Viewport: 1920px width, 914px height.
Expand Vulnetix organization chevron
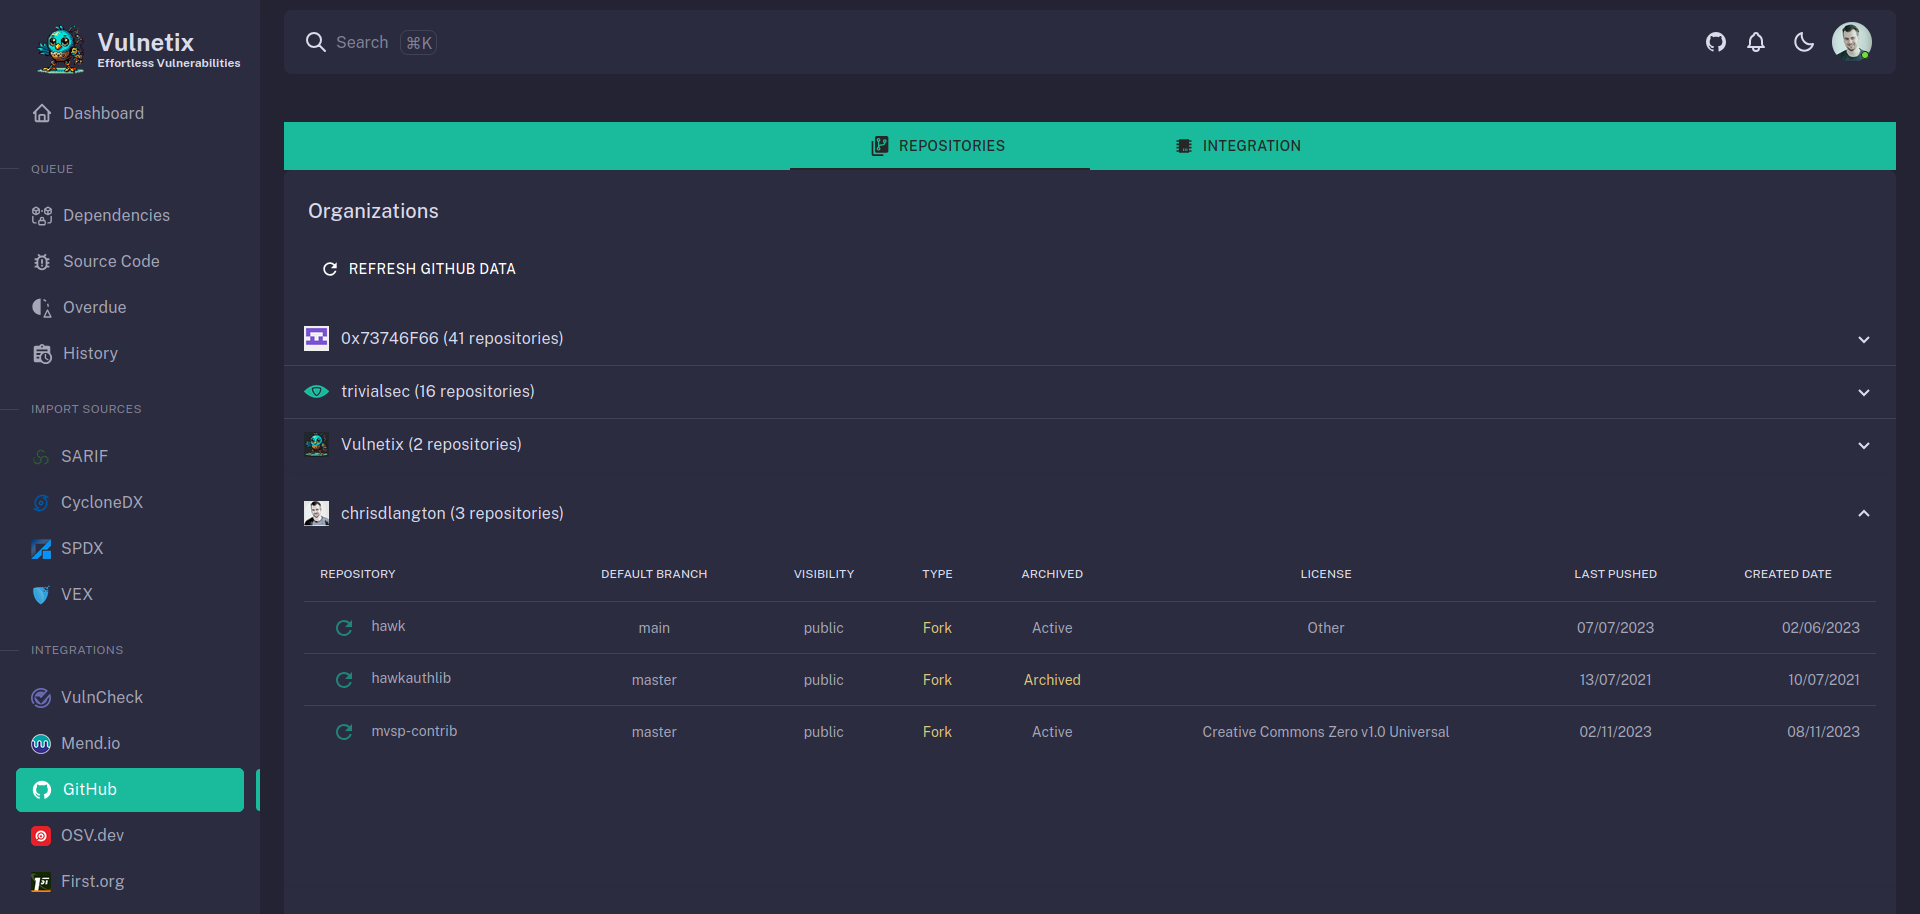click(x=1864, y=445)
